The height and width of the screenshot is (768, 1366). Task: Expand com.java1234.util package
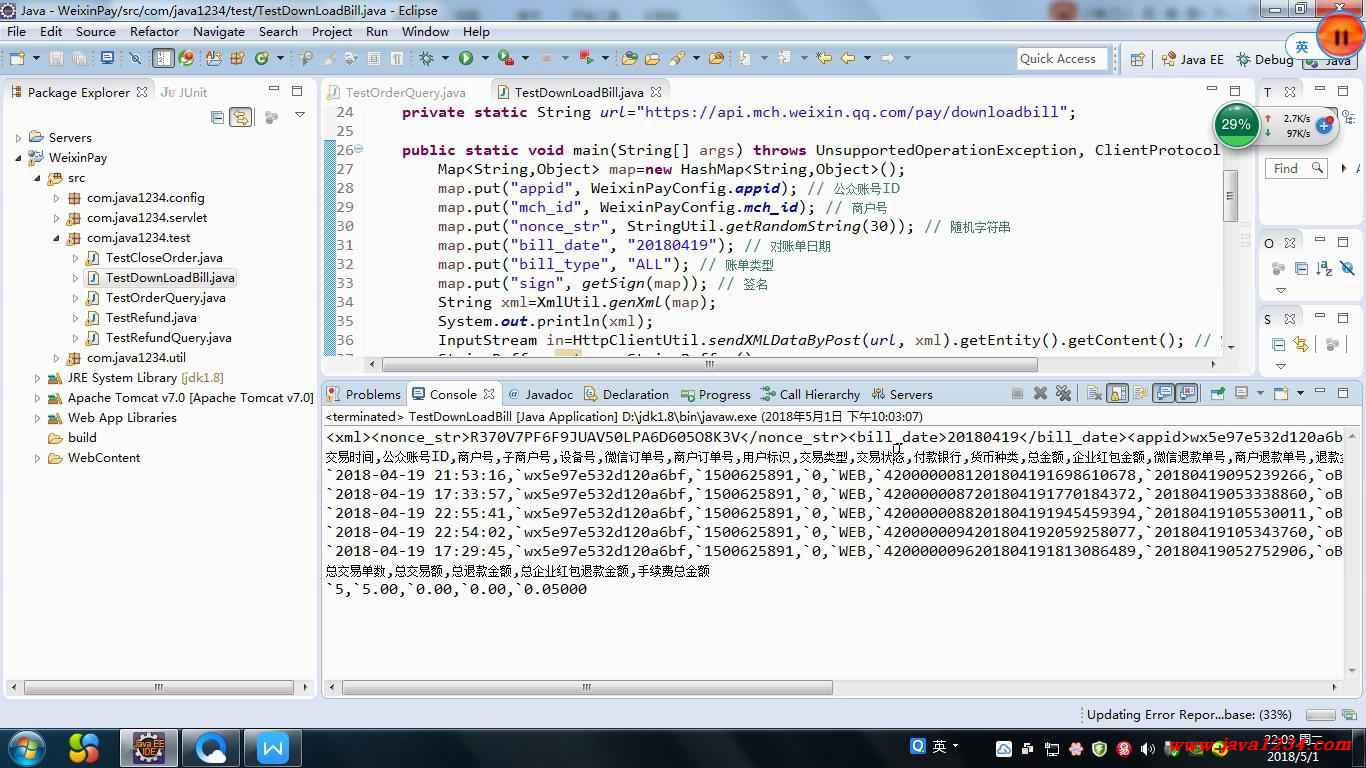pyautogui.click(x=57, y=358)
